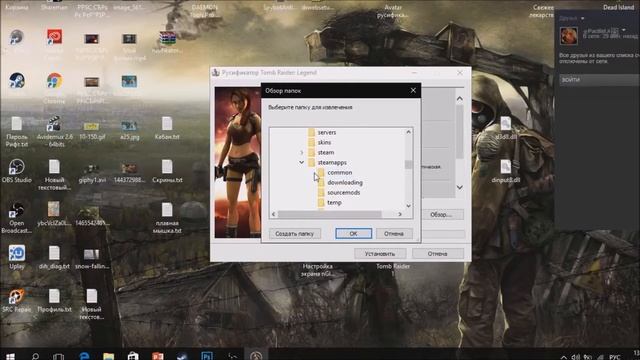Open Microsoft Store from the taskbar
The height and width of the screenshot is (360, 640).
(133, 356)
